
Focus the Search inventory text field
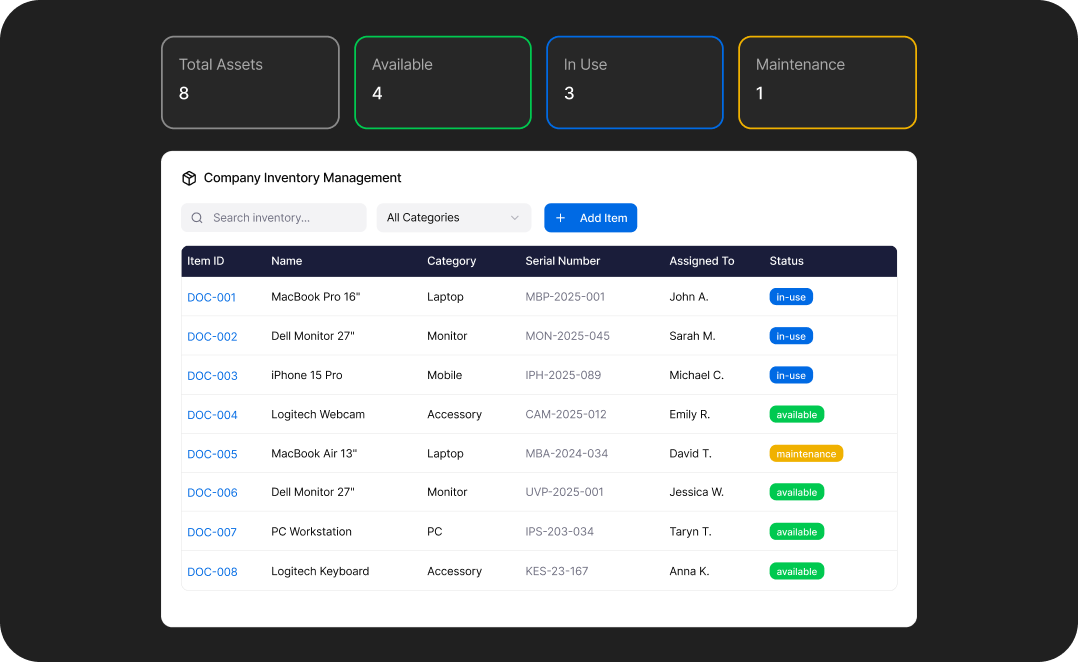point(285,218)
